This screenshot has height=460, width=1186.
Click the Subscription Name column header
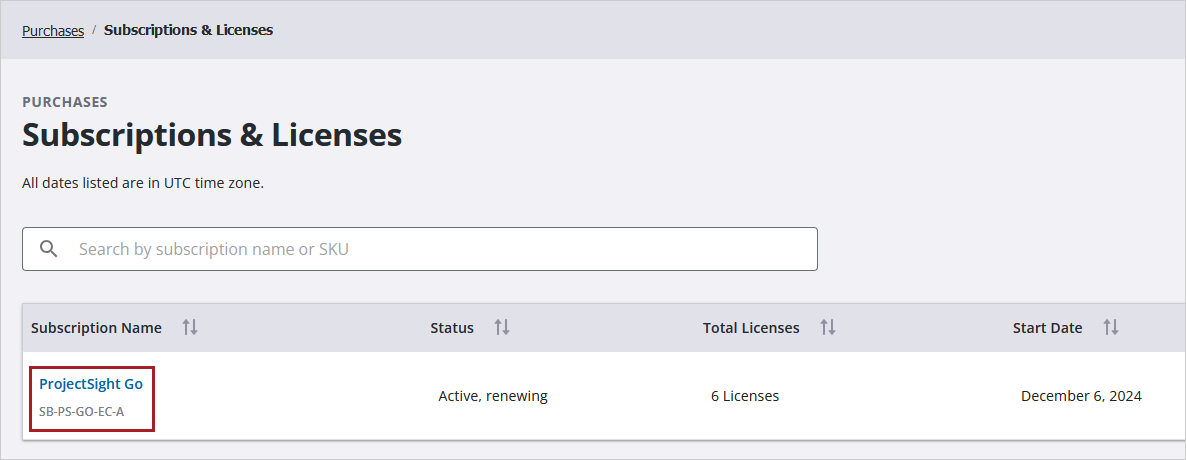coord(96,328)
